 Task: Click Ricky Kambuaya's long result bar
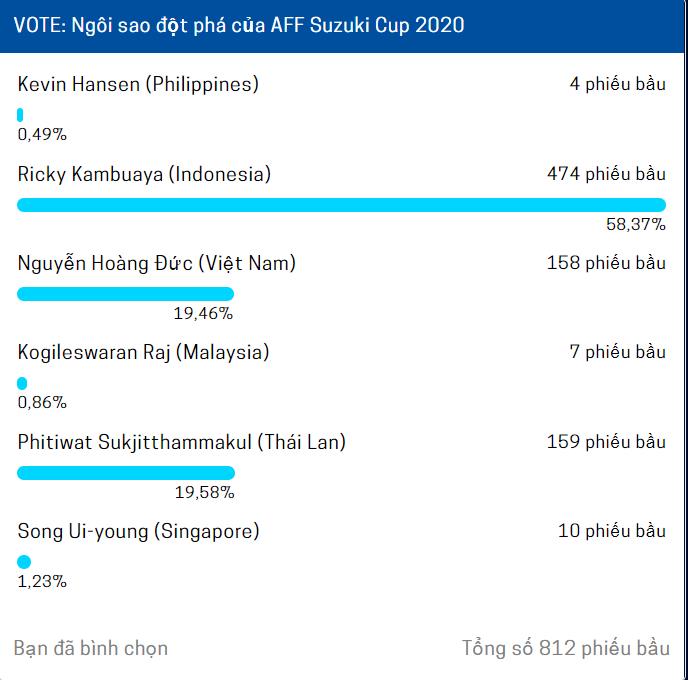[x=341, y=205]
